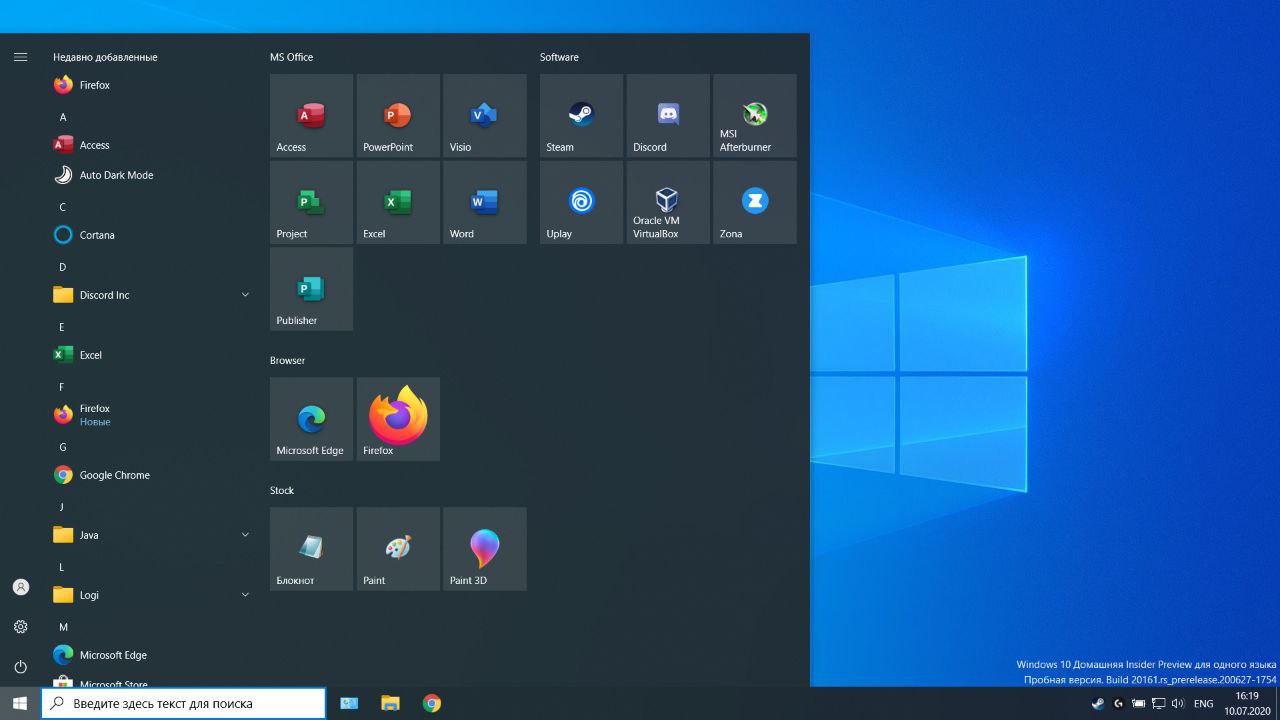The image size is (1280, 720).
Task: Expand the Logi folder chevron
Action: click(245, 595)
